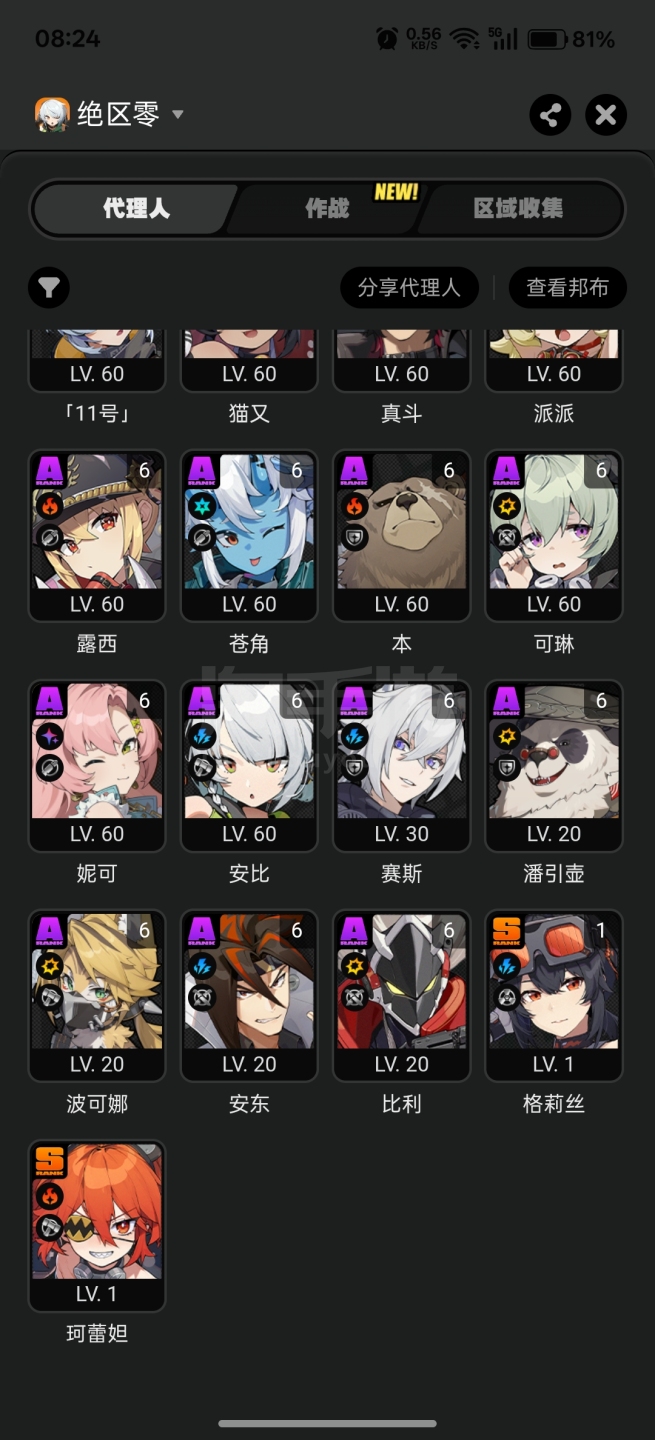Switch to the 作战 tab
655x1440 pixels.
[327, 208]
